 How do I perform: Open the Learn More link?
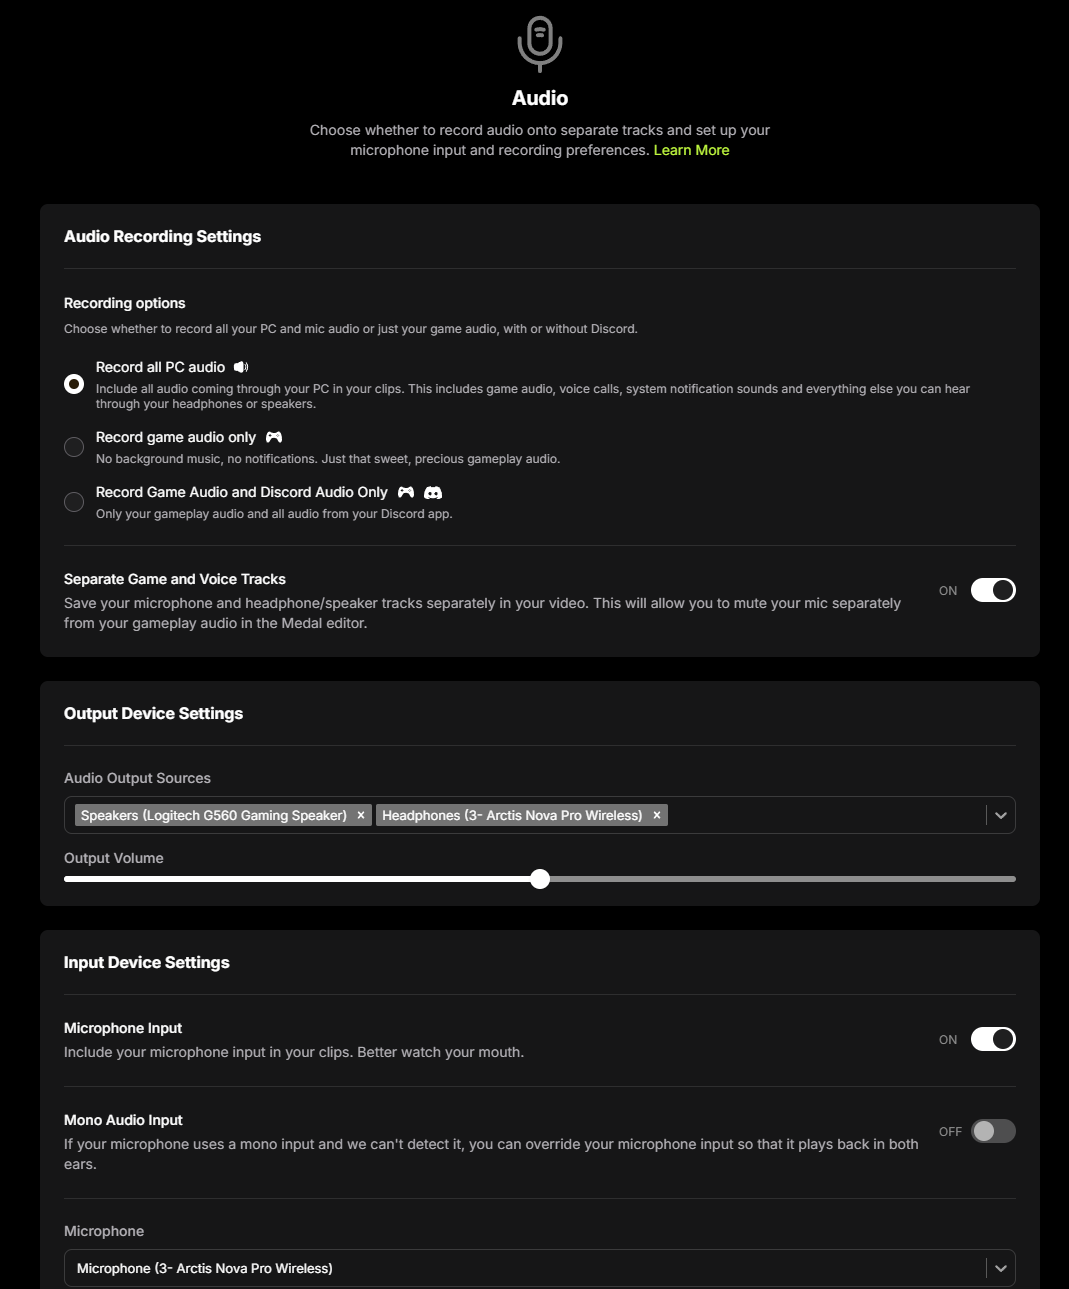point(691,150)
